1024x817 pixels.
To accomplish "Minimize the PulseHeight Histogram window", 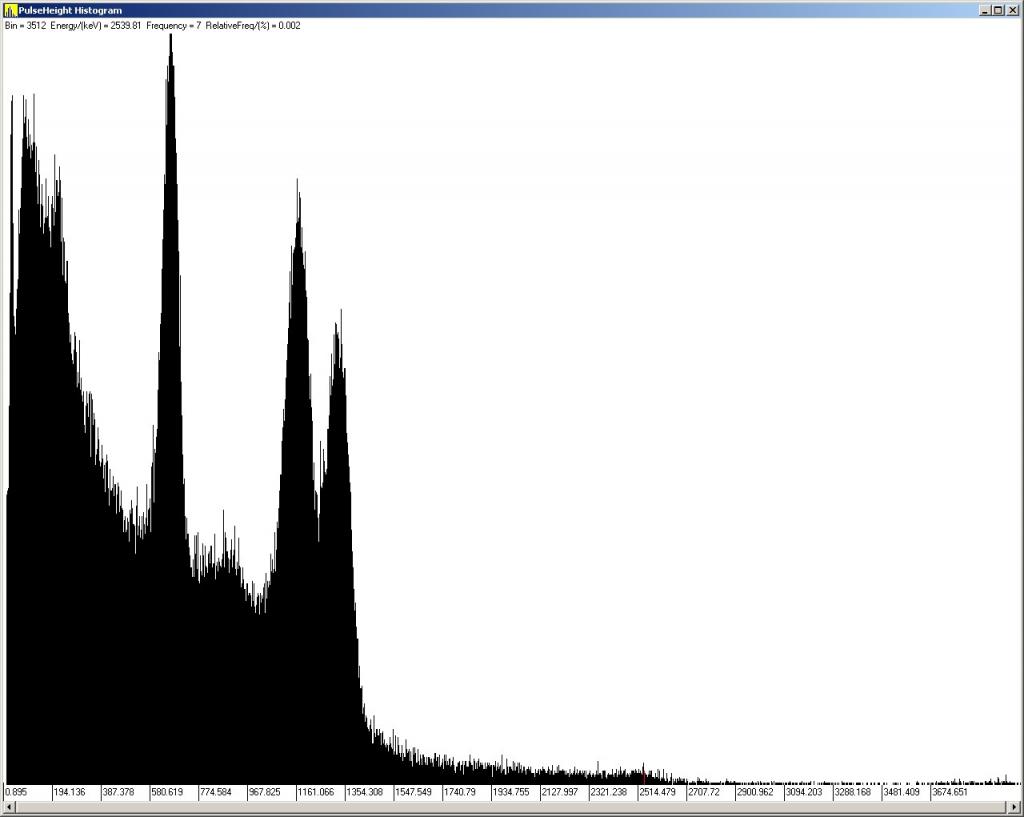I will pos(986,10).
